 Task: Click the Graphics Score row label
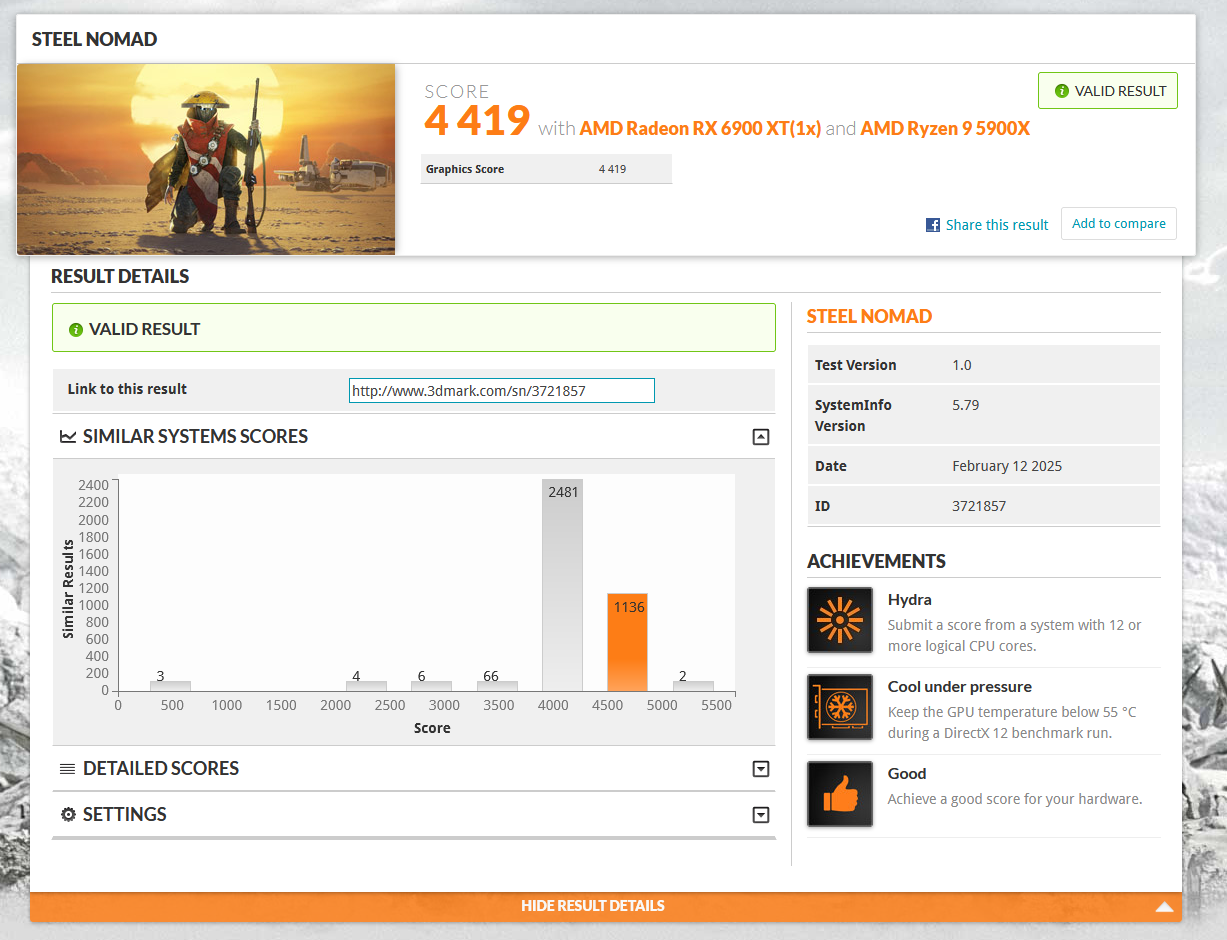point(465,169)
